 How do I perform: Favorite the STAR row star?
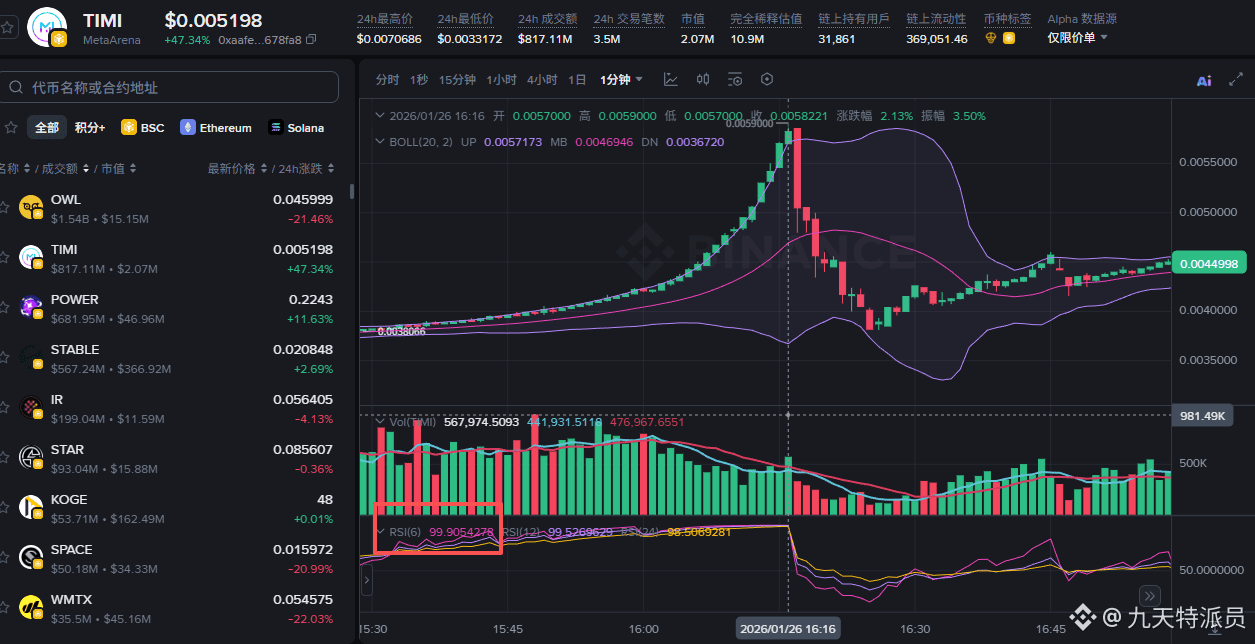[x=5, y=458]
